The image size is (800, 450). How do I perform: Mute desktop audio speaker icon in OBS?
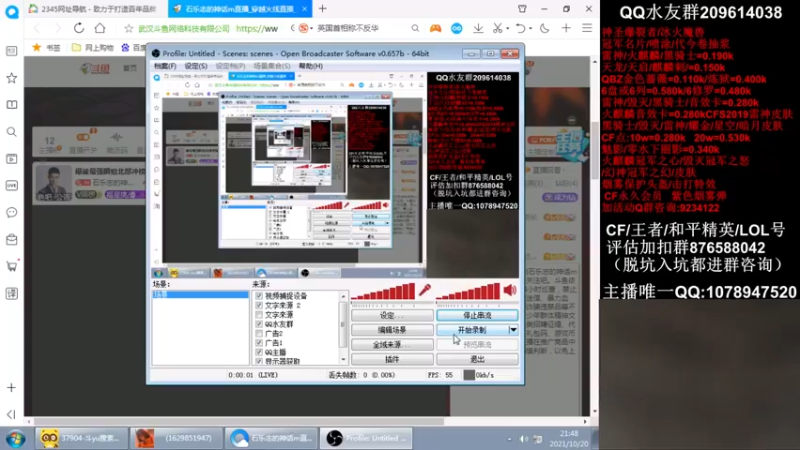click(x=510, y=290)
